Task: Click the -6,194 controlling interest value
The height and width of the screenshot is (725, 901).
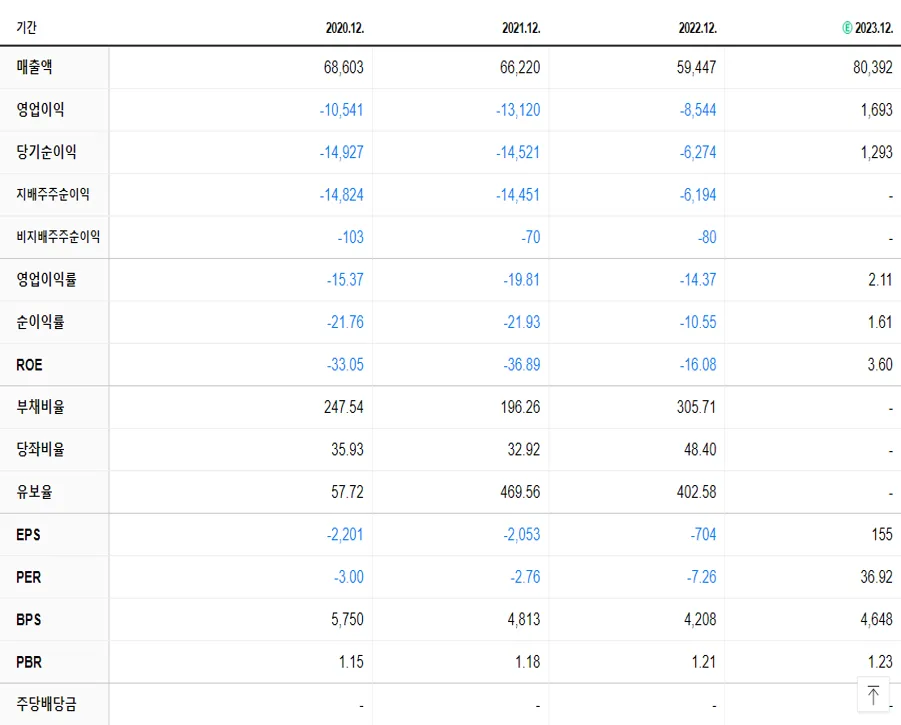Action: (698, 195)
